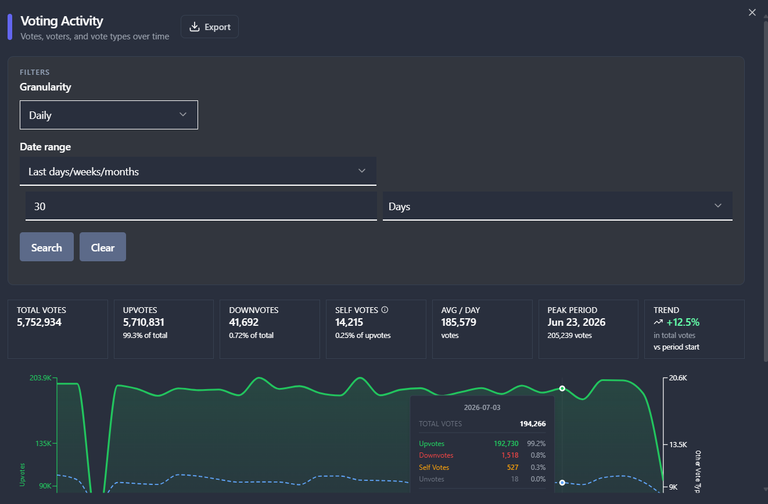Screen dimensions: 768x504
Task: Click the 20.6K label on the right axis
Action: tap(678, 378)
